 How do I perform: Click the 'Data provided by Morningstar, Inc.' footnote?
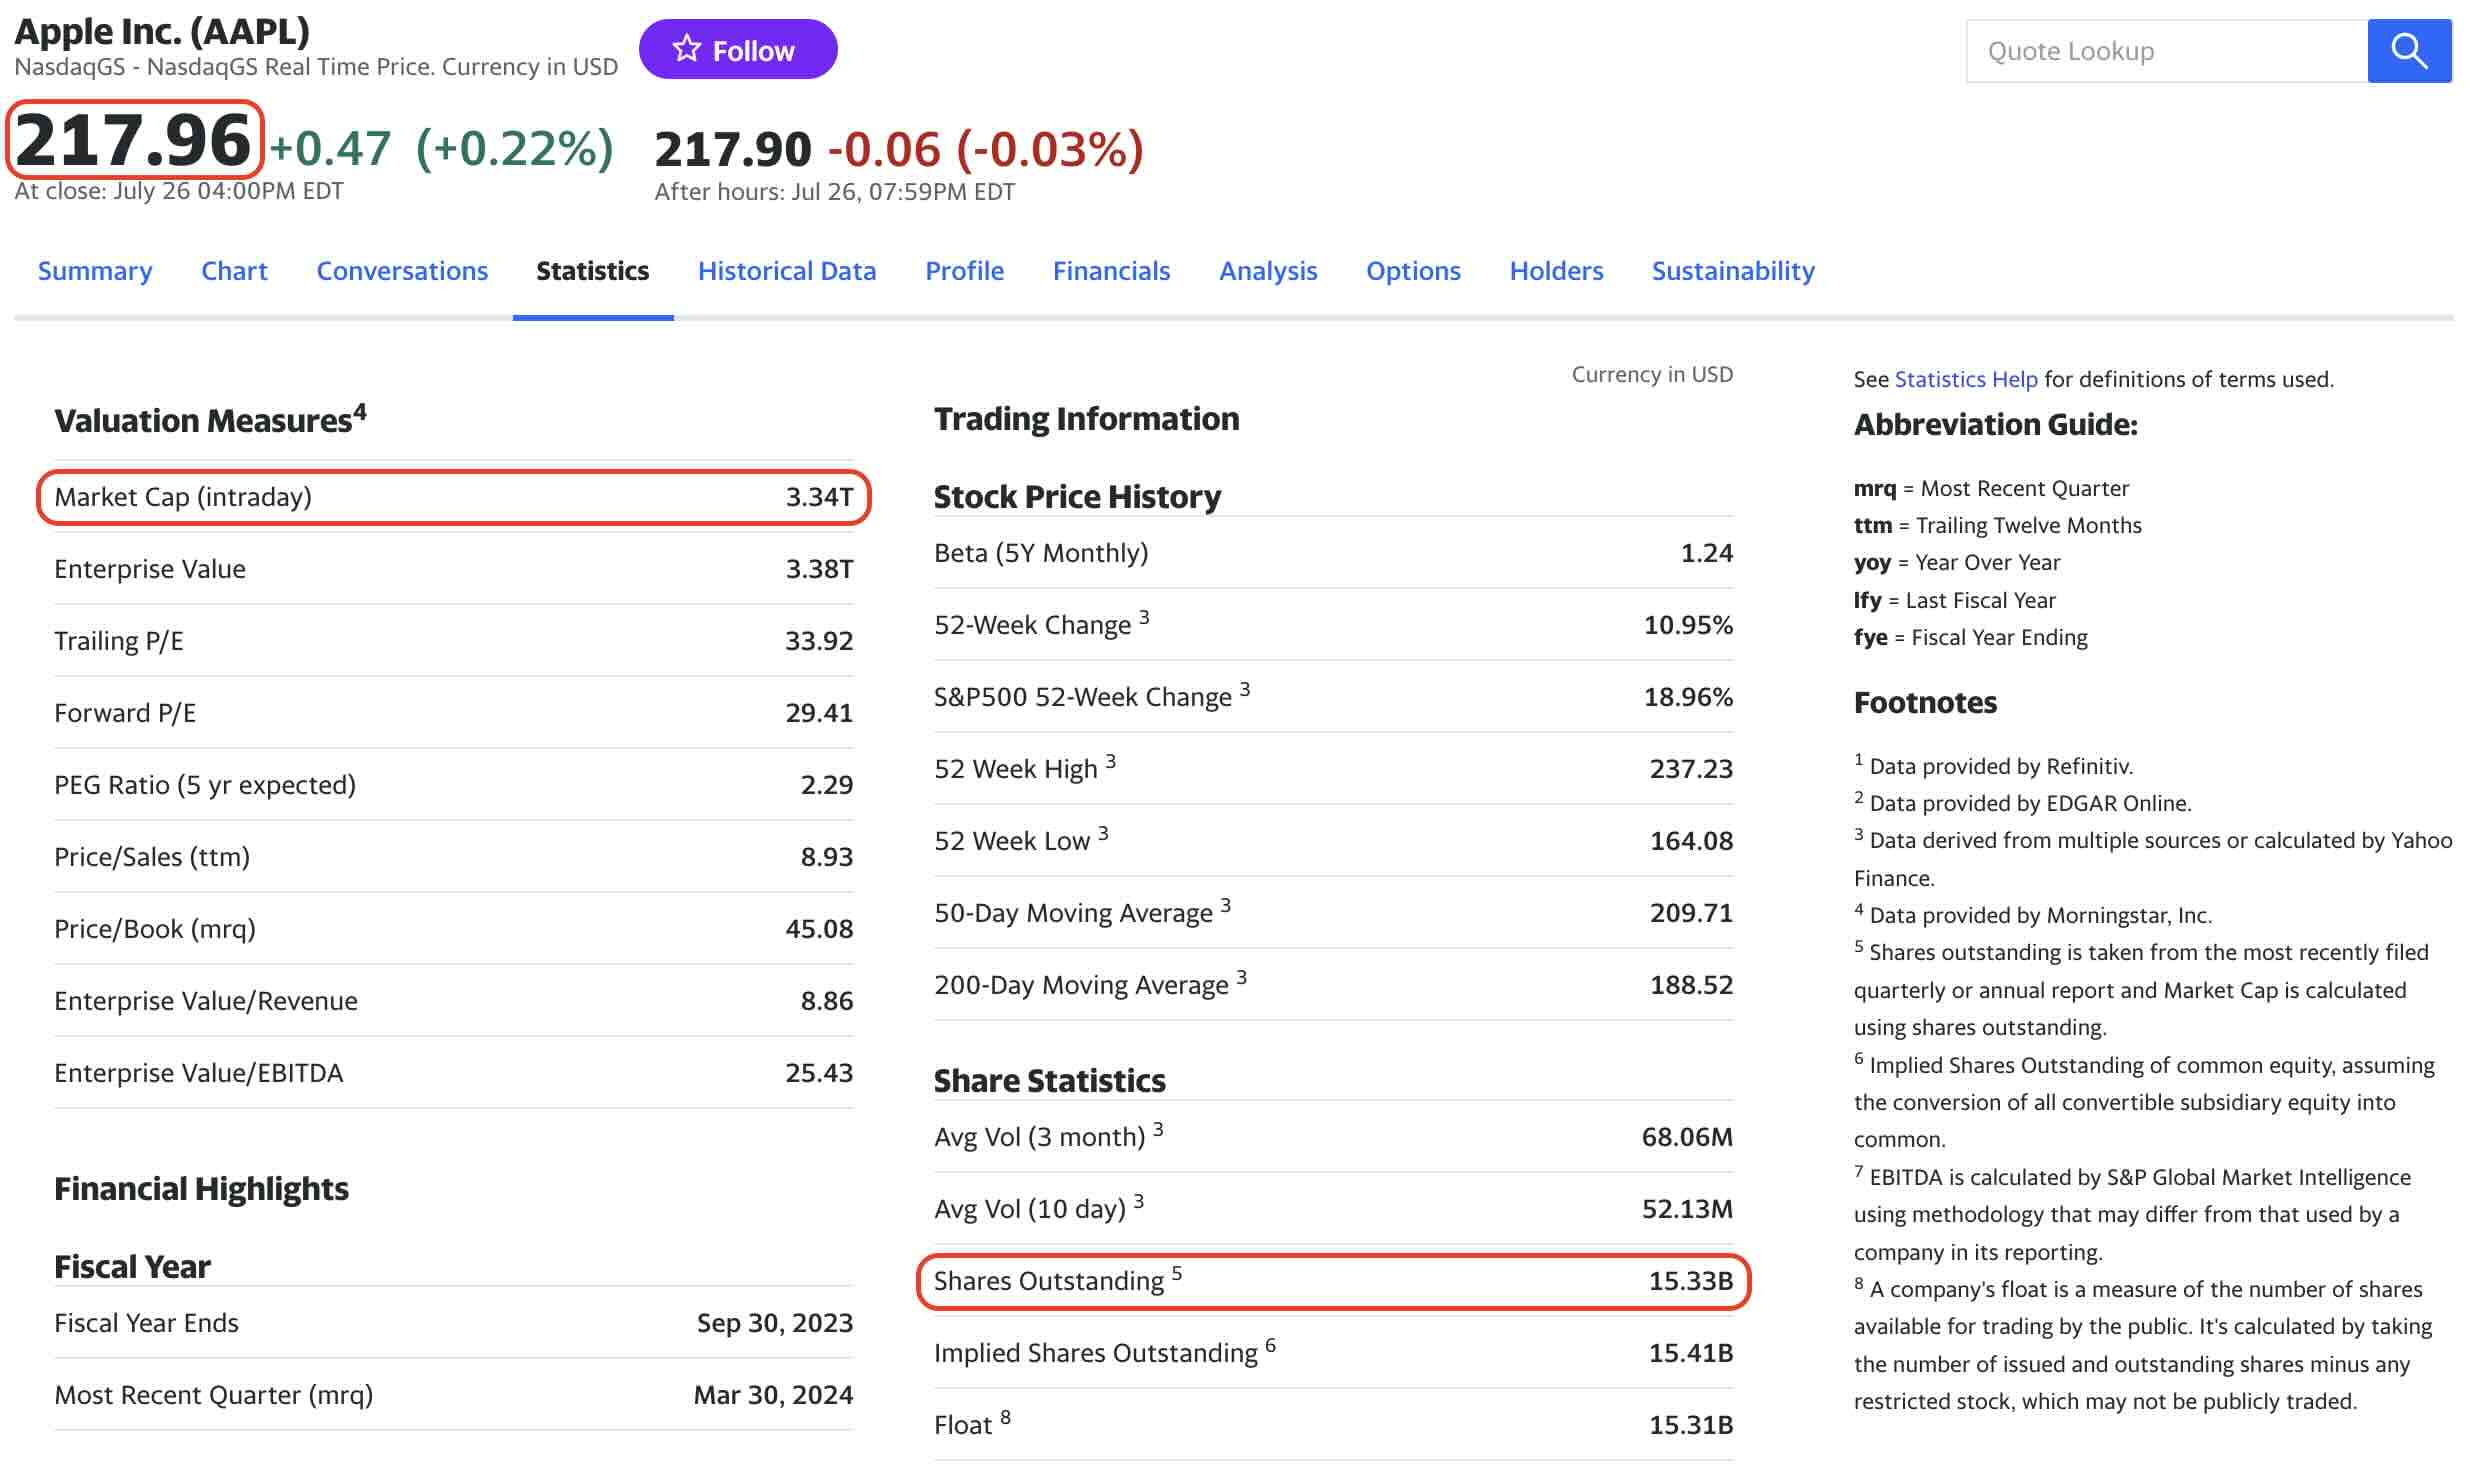(2033, 914)
